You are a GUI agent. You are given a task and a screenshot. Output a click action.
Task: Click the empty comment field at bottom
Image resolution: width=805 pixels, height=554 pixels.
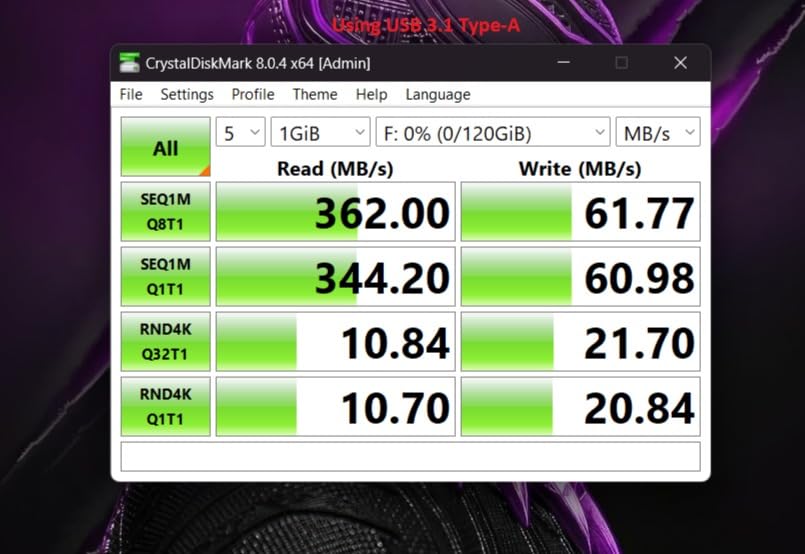(x=410, y=456)
